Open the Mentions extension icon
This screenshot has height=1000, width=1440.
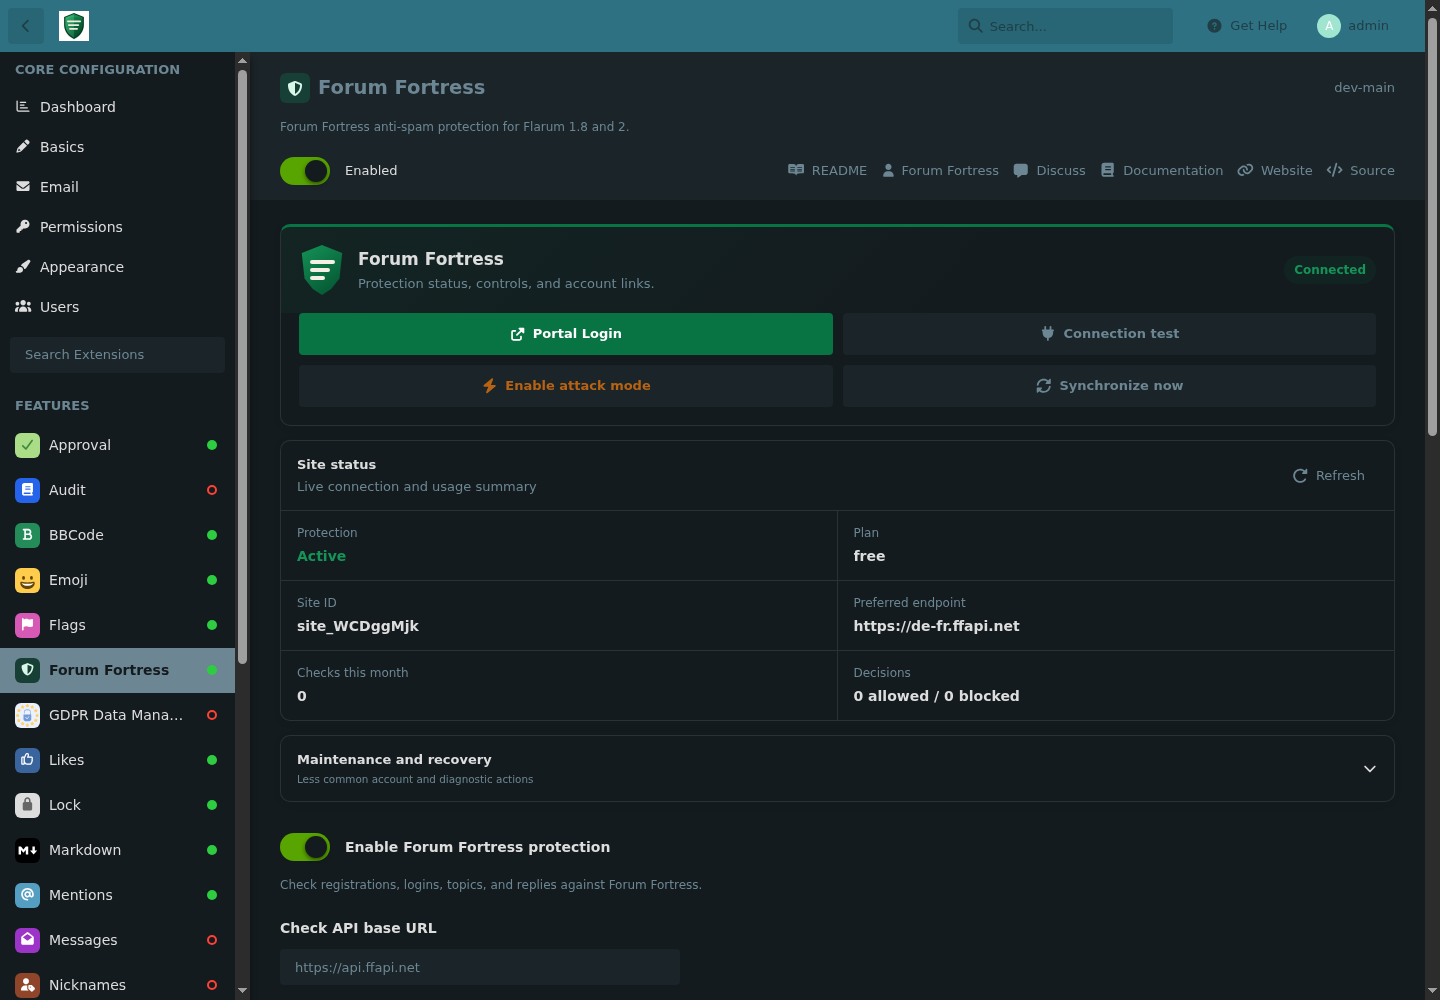tap(27, 895)
